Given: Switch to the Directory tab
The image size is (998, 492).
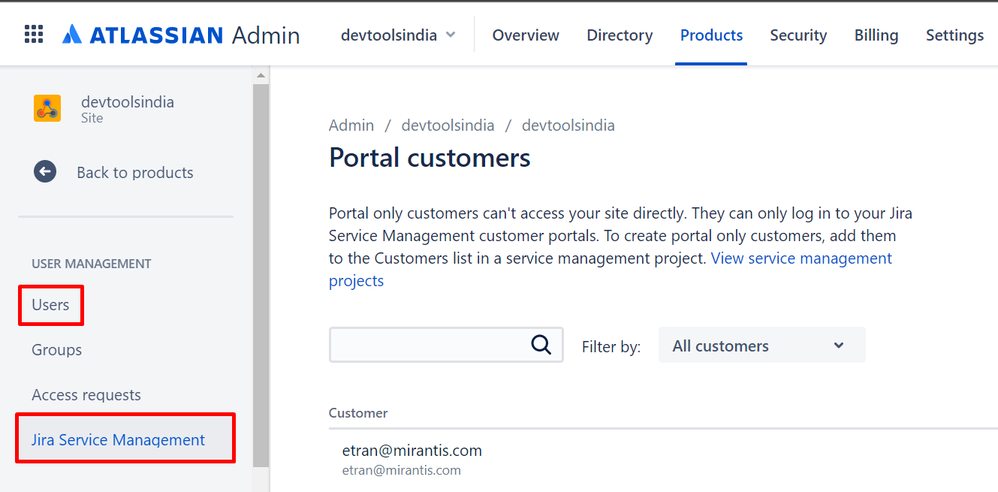Looking at the screenshot, I should point(619,35).
